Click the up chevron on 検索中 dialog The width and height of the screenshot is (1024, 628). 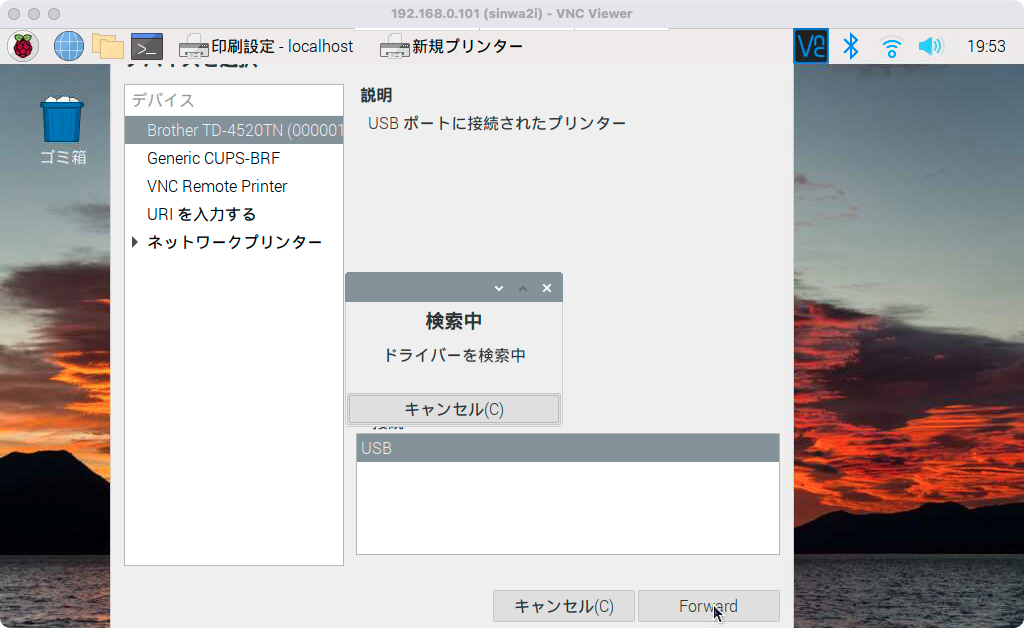(522, 288)
